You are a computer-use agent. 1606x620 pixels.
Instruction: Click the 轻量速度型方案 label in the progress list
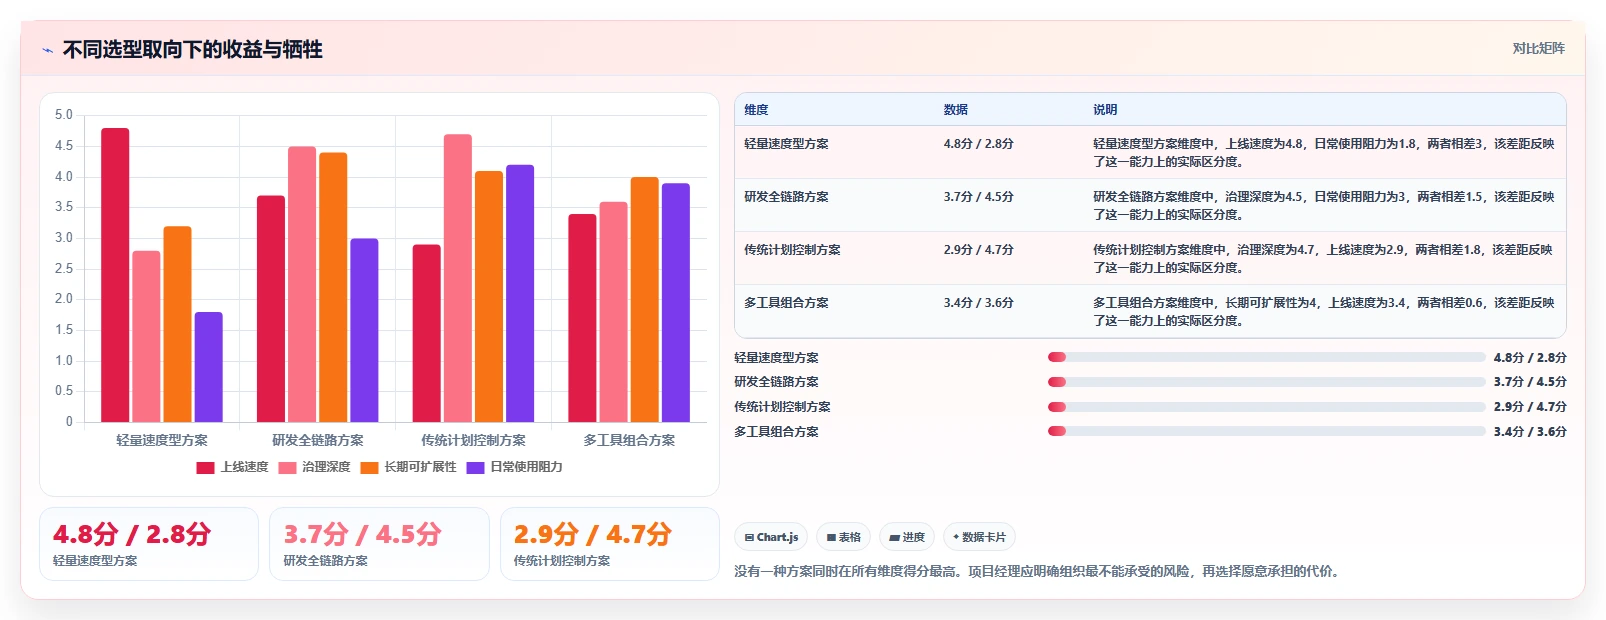tap(776, 358)
